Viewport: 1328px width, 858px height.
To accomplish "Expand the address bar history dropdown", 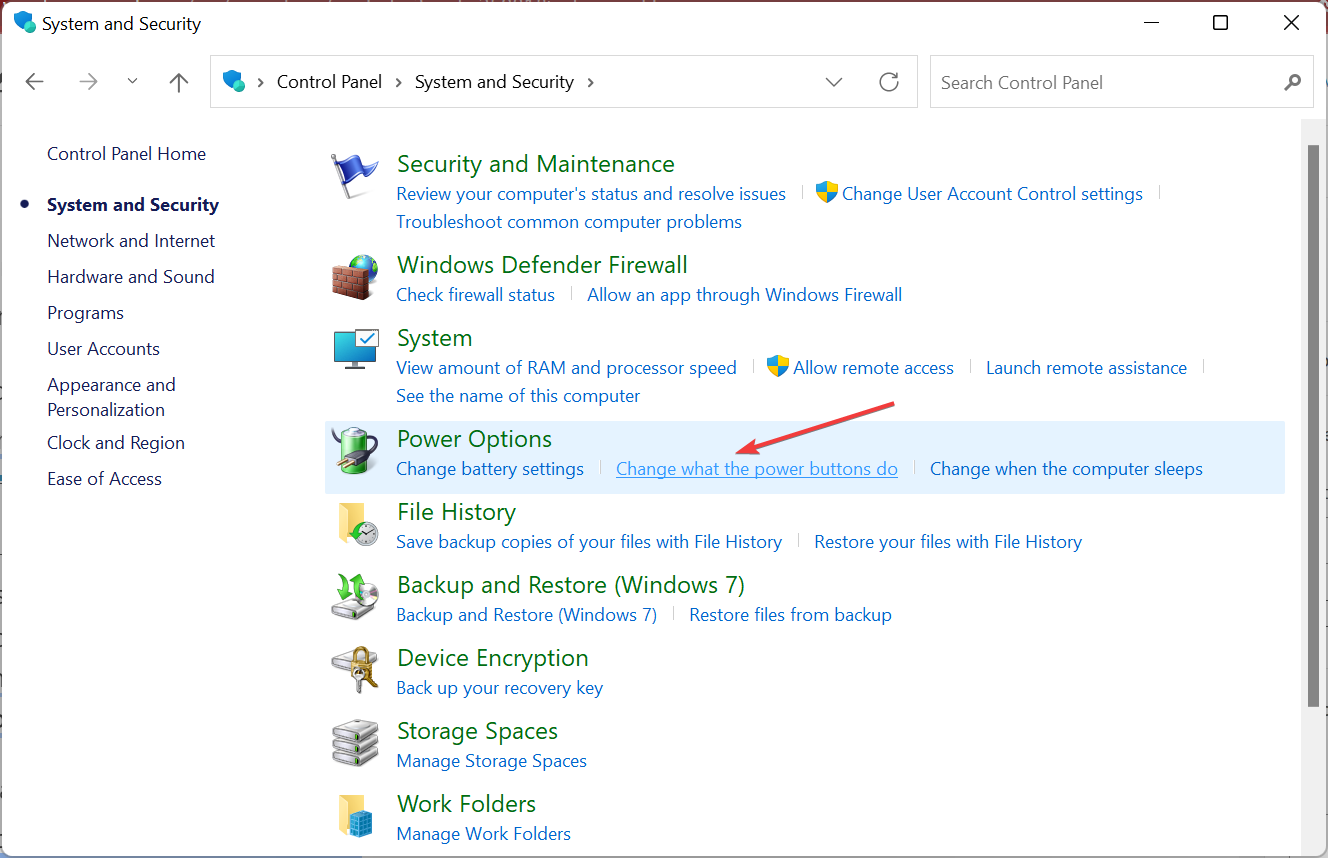I will pos(834,82).
